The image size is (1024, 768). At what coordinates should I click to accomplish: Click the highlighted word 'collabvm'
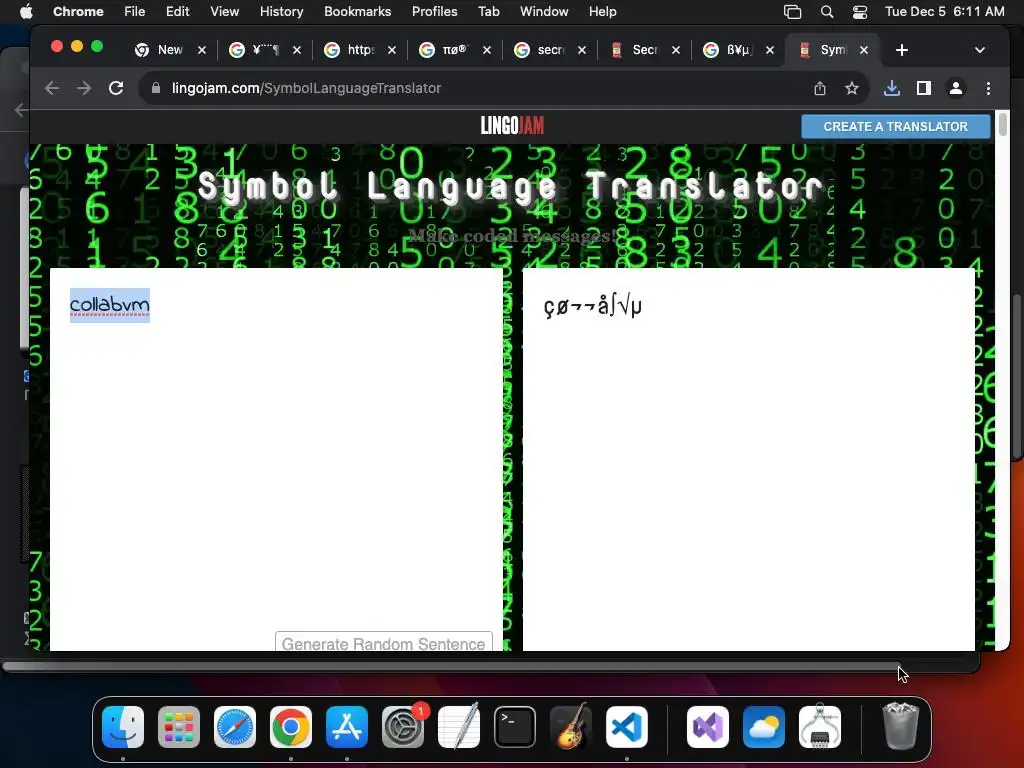110,305
